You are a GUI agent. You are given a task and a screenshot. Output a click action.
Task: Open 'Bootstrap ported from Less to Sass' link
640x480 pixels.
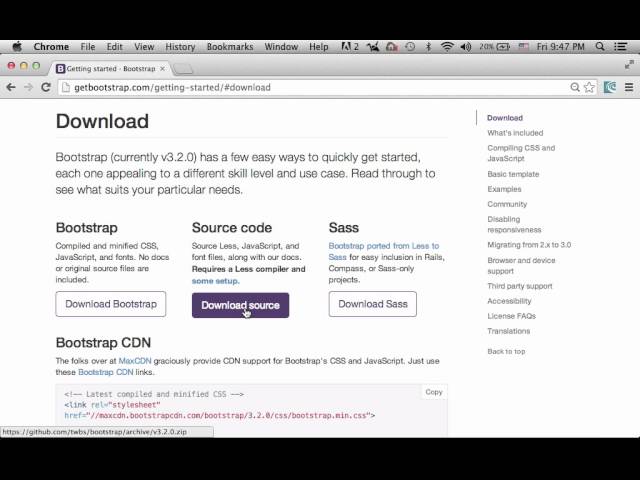point(384,251)
